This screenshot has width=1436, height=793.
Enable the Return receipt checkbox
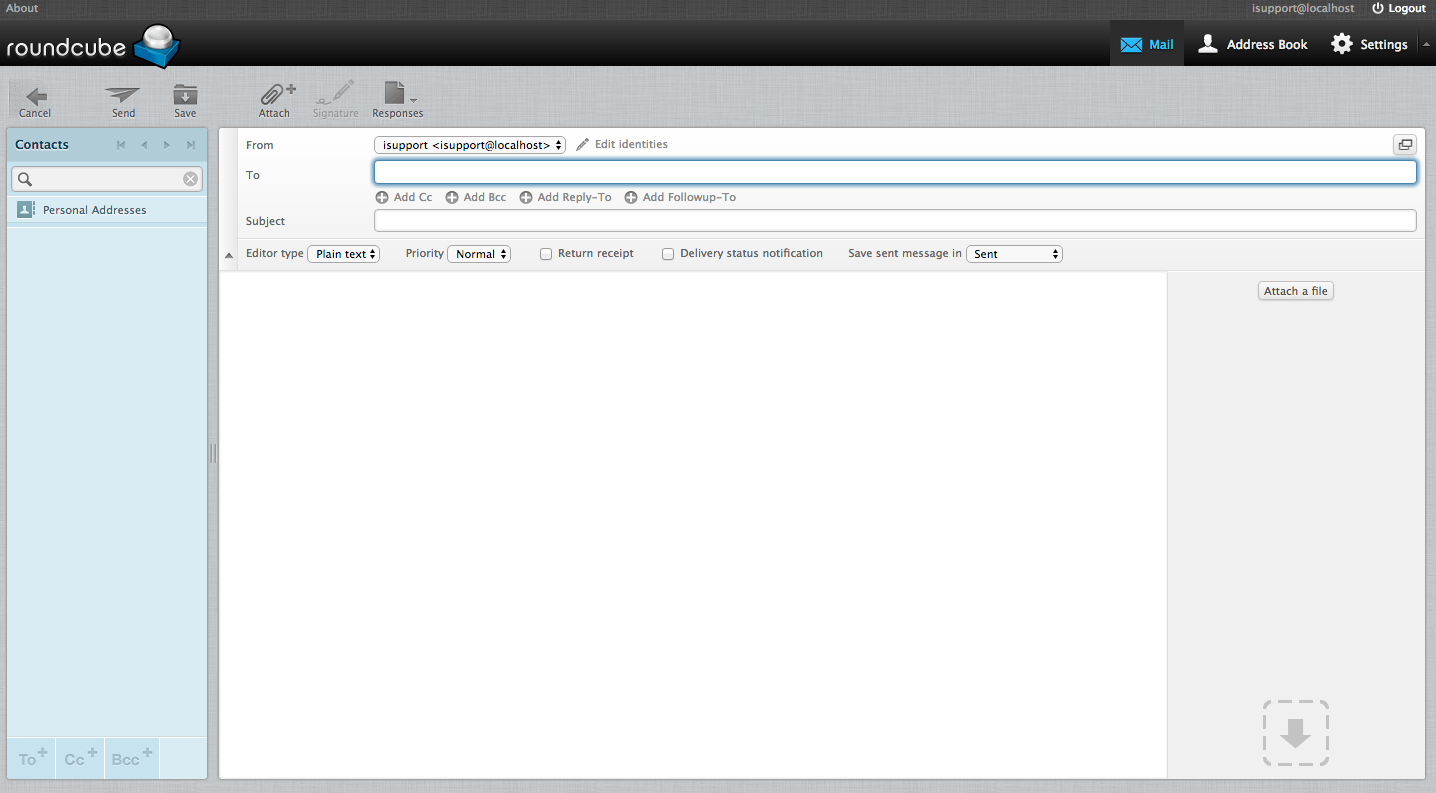coord(546,254)
